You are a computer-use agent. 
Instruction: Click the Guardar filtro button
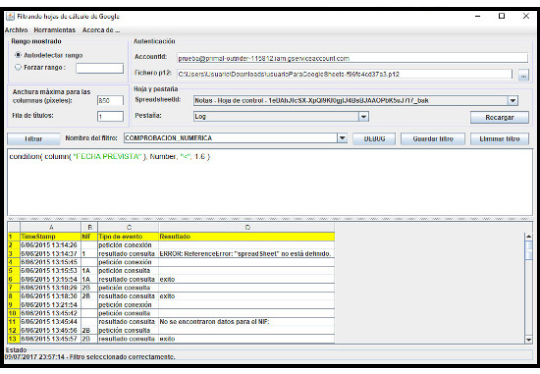coord(433,139)
